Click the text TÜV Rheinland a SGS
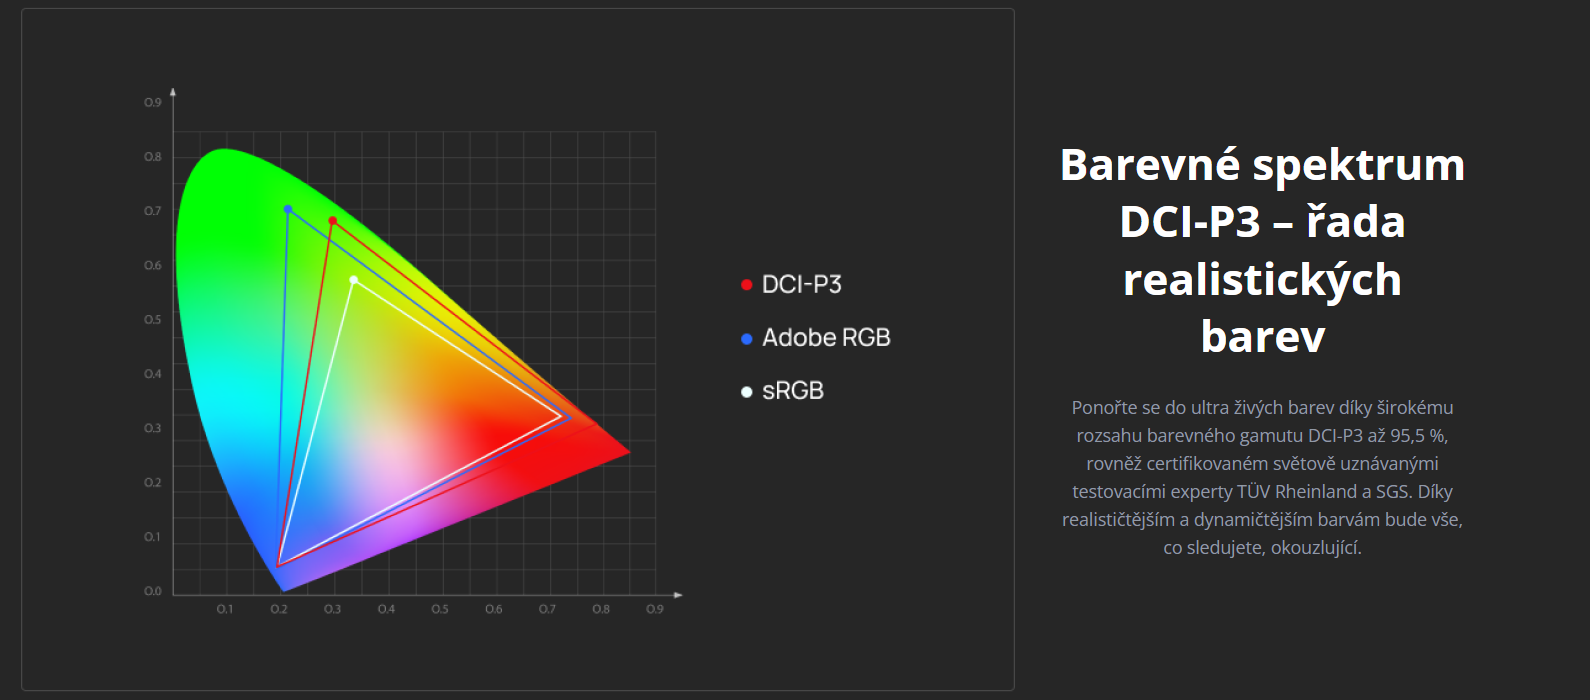This screenshot has width=1590, height=700. point(1324,492)
